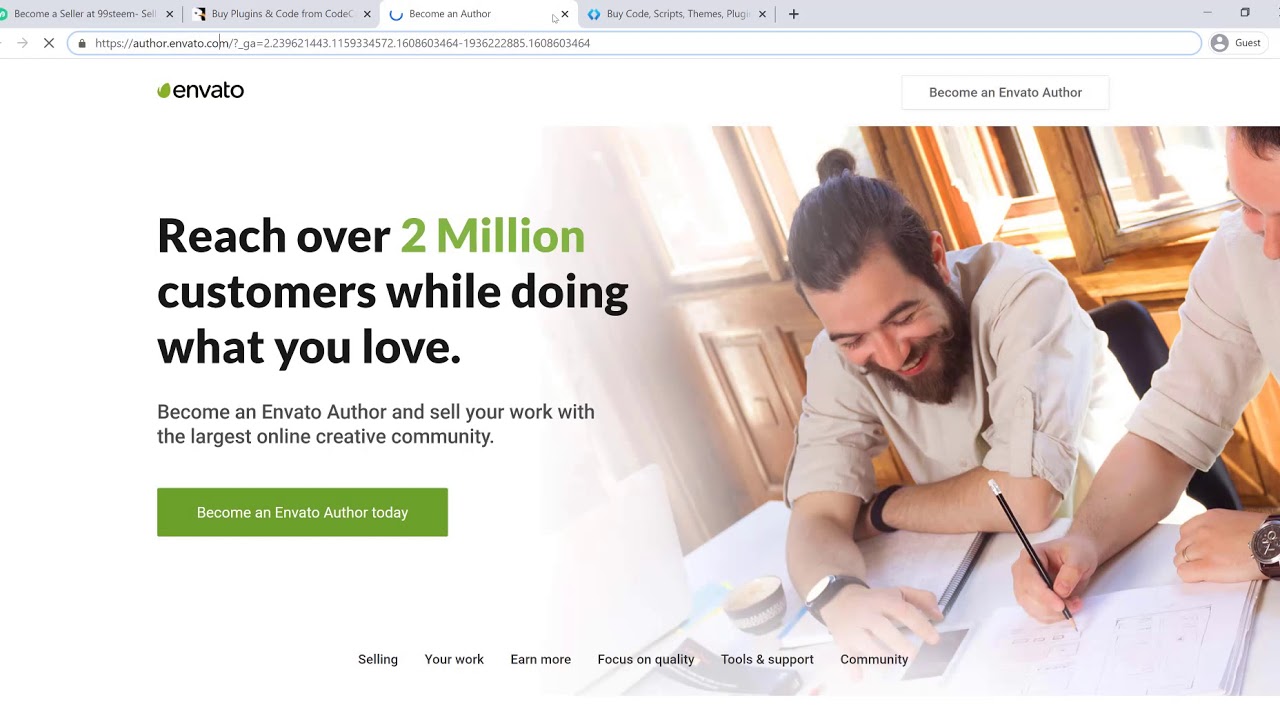Go to the Earn more section
Screen dimensions: 1280x720
(x=540, y=659)
